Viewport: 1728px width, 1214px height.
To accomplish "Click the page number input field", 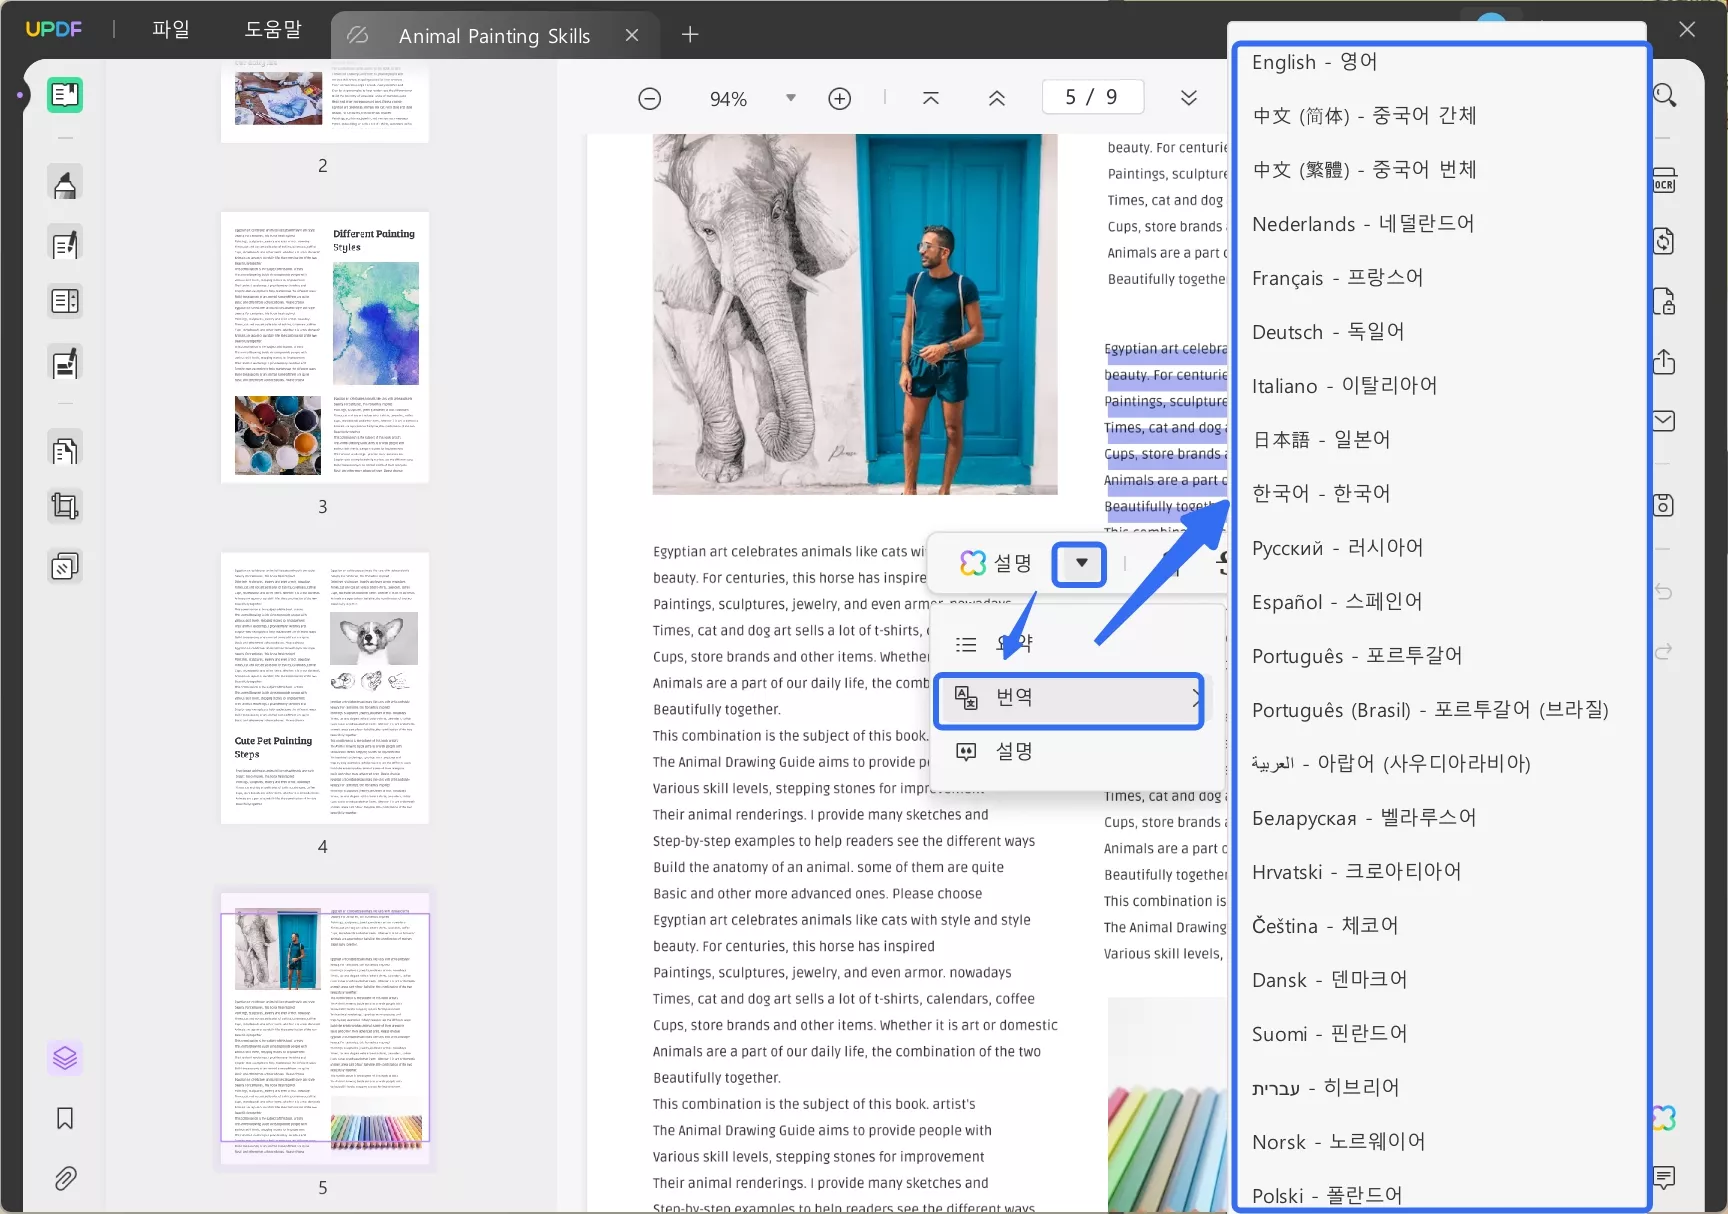I will [1091, 97].
